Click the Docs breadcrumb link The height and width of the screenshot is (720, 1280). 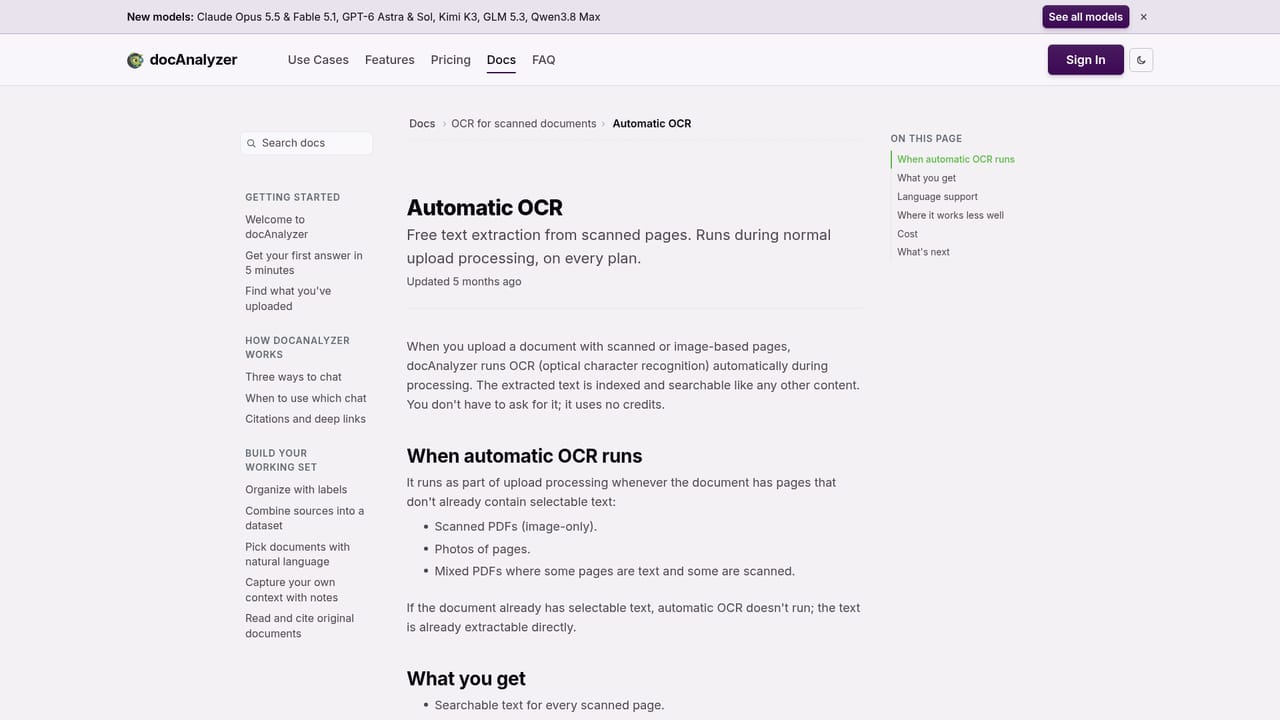tap(422, 124)
